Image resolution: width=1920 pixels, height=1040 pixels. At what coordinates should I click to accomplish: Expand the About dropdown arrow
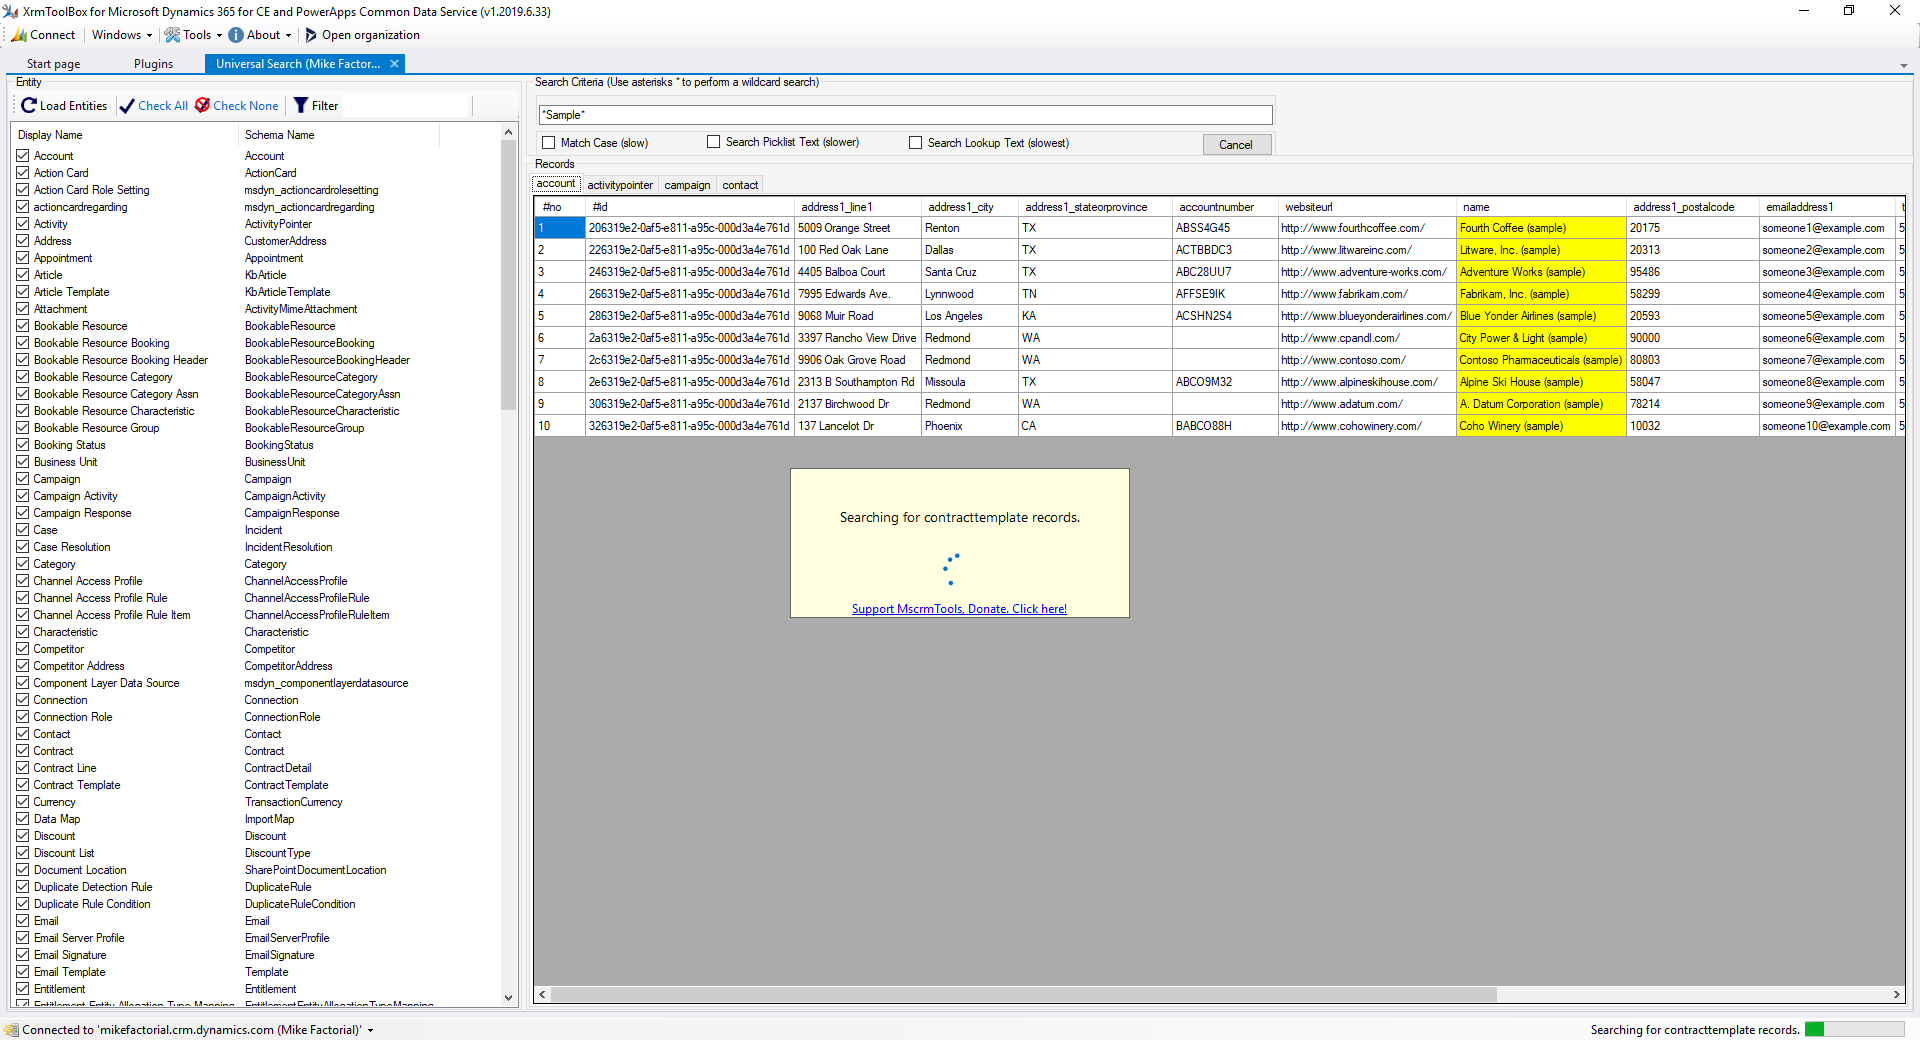pos(288,35)
